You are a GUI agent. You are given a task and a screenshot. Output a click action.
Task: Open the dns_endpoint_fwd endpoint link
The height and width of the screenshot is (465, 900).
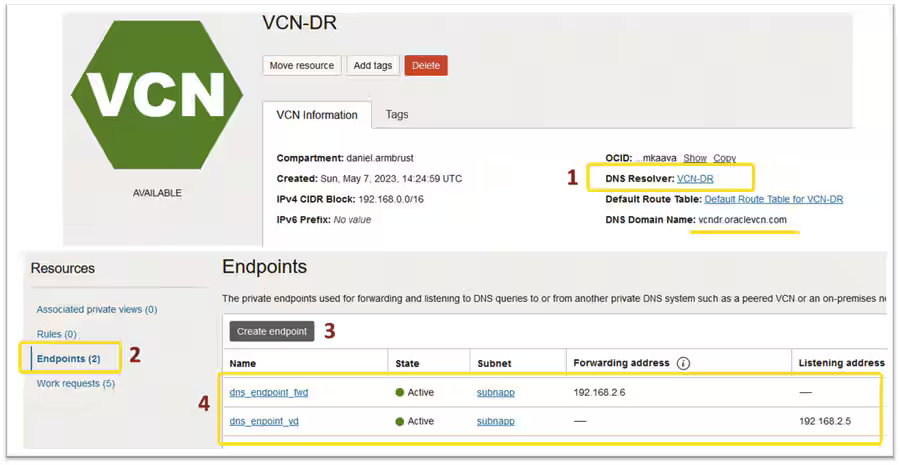(269, 393)
